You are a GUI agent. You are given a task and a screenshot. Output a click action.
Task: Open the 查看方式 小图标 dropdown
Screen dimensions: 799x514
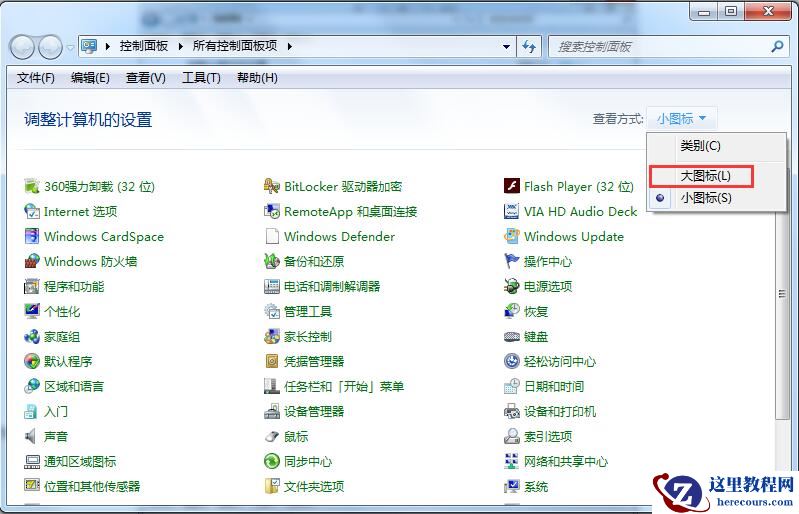tap(681, 119)
